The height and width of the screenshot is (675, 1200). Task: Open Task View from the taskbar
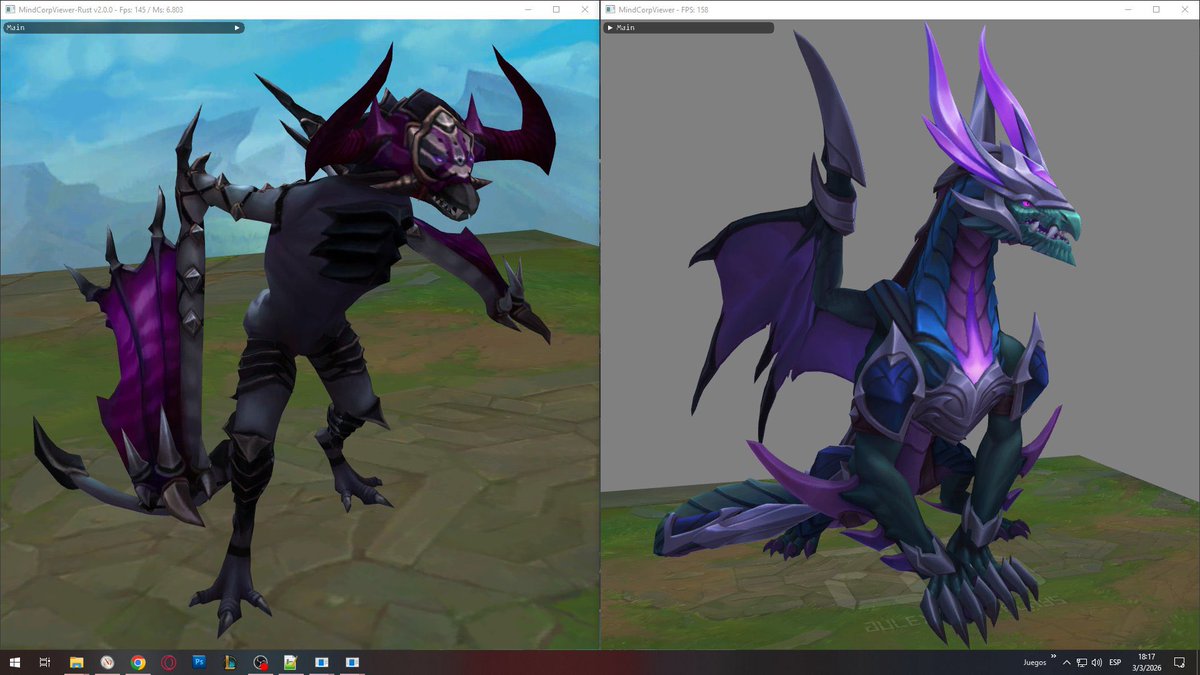tap(45, 662)
